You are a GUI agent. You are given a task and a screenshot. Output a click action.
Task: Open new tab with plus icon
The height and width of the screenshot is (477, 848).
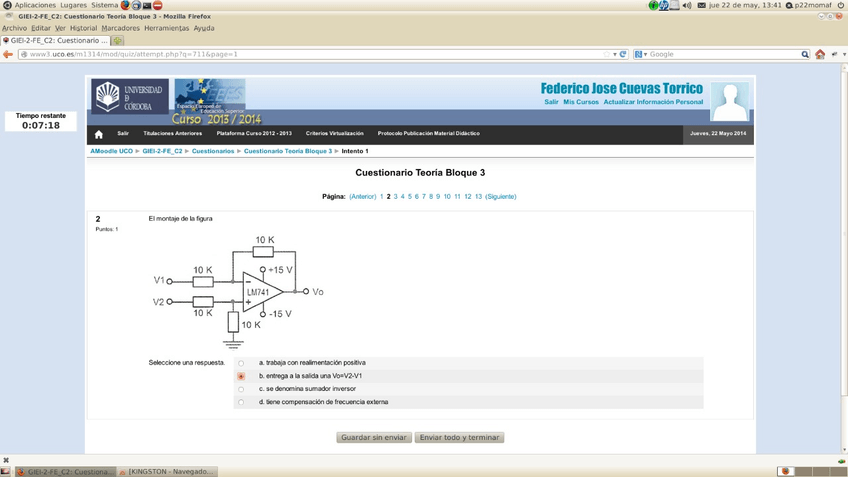[x=118, y=41]
